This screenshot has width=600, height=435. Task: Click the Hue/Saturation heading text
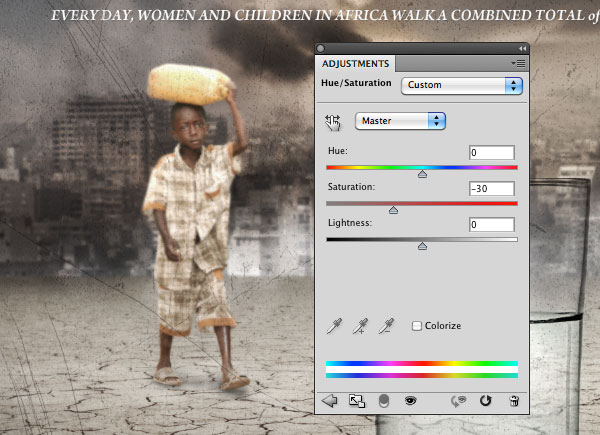(356, 83)
